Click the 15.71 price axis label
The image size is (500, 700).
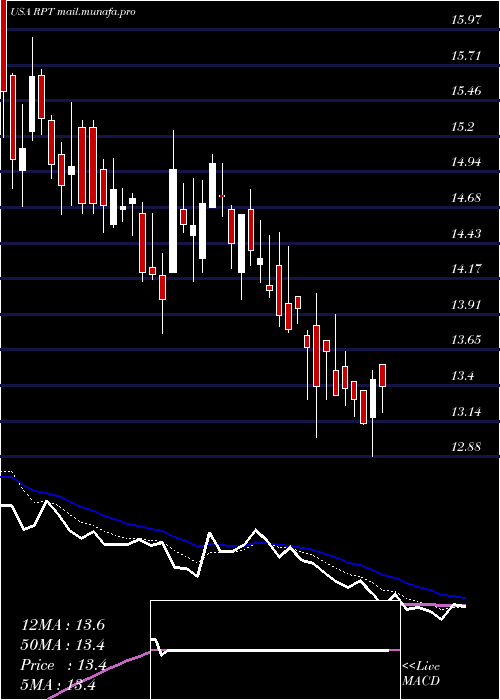[467, 56]
